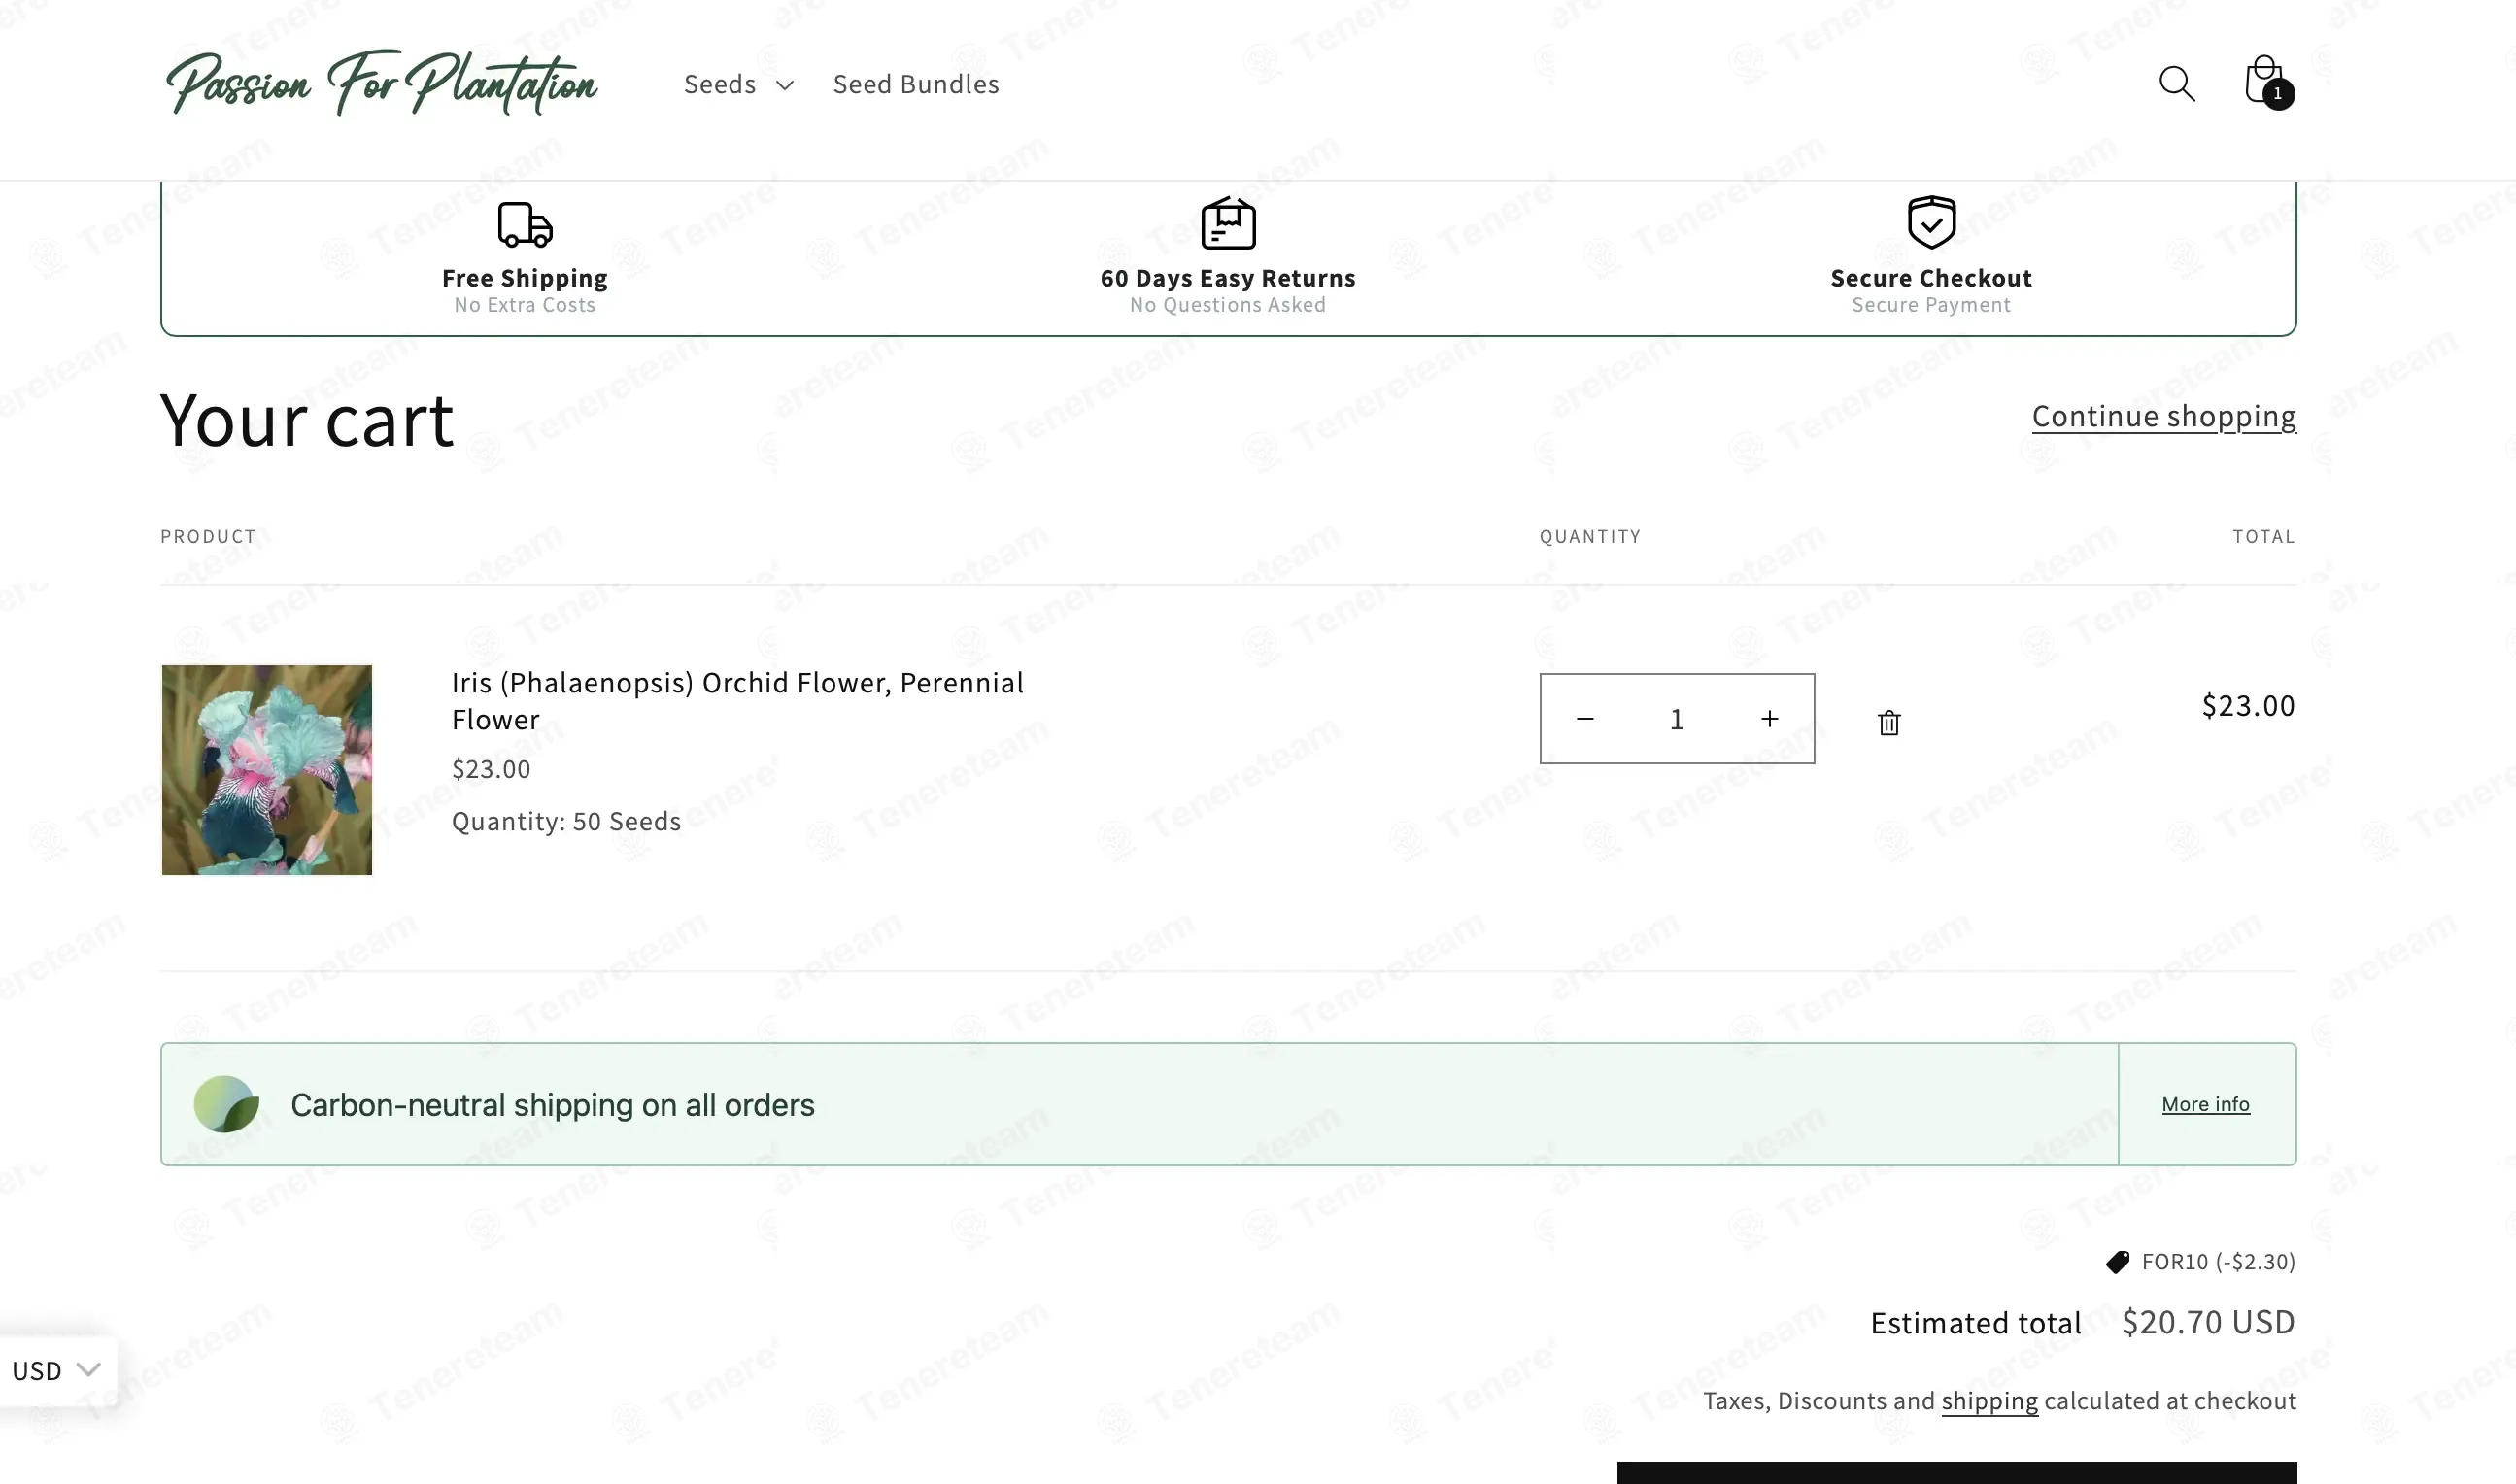Click the 60 Days Easy Returns box icon
The height and width of the screenshot is (1484, 2516).
coord(1227,222)
